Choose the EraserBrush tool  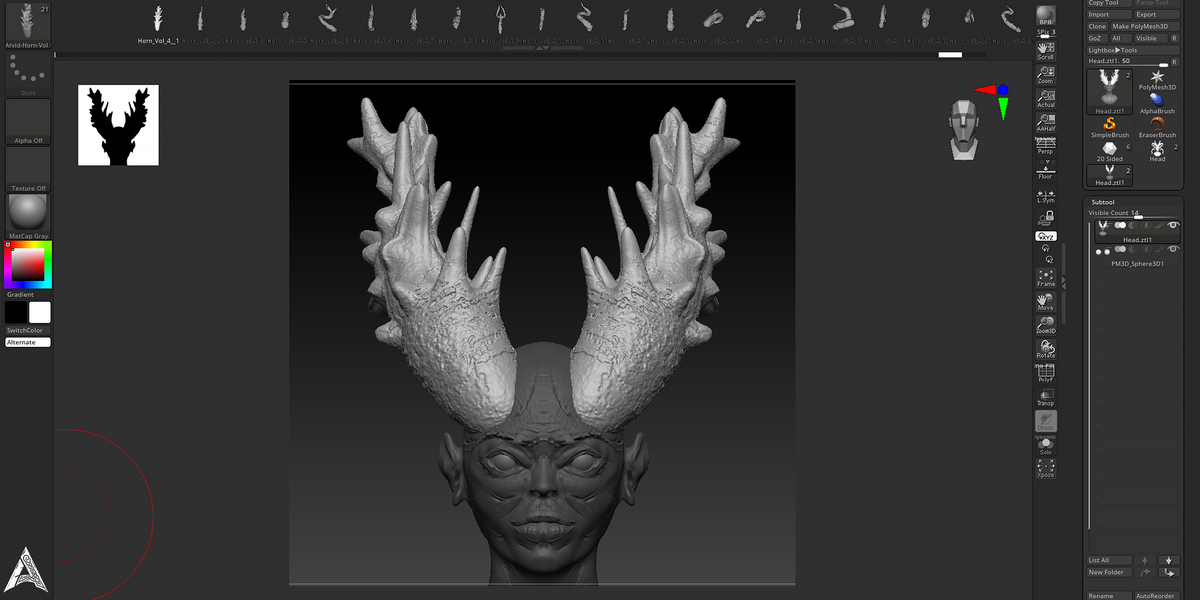1157,127
